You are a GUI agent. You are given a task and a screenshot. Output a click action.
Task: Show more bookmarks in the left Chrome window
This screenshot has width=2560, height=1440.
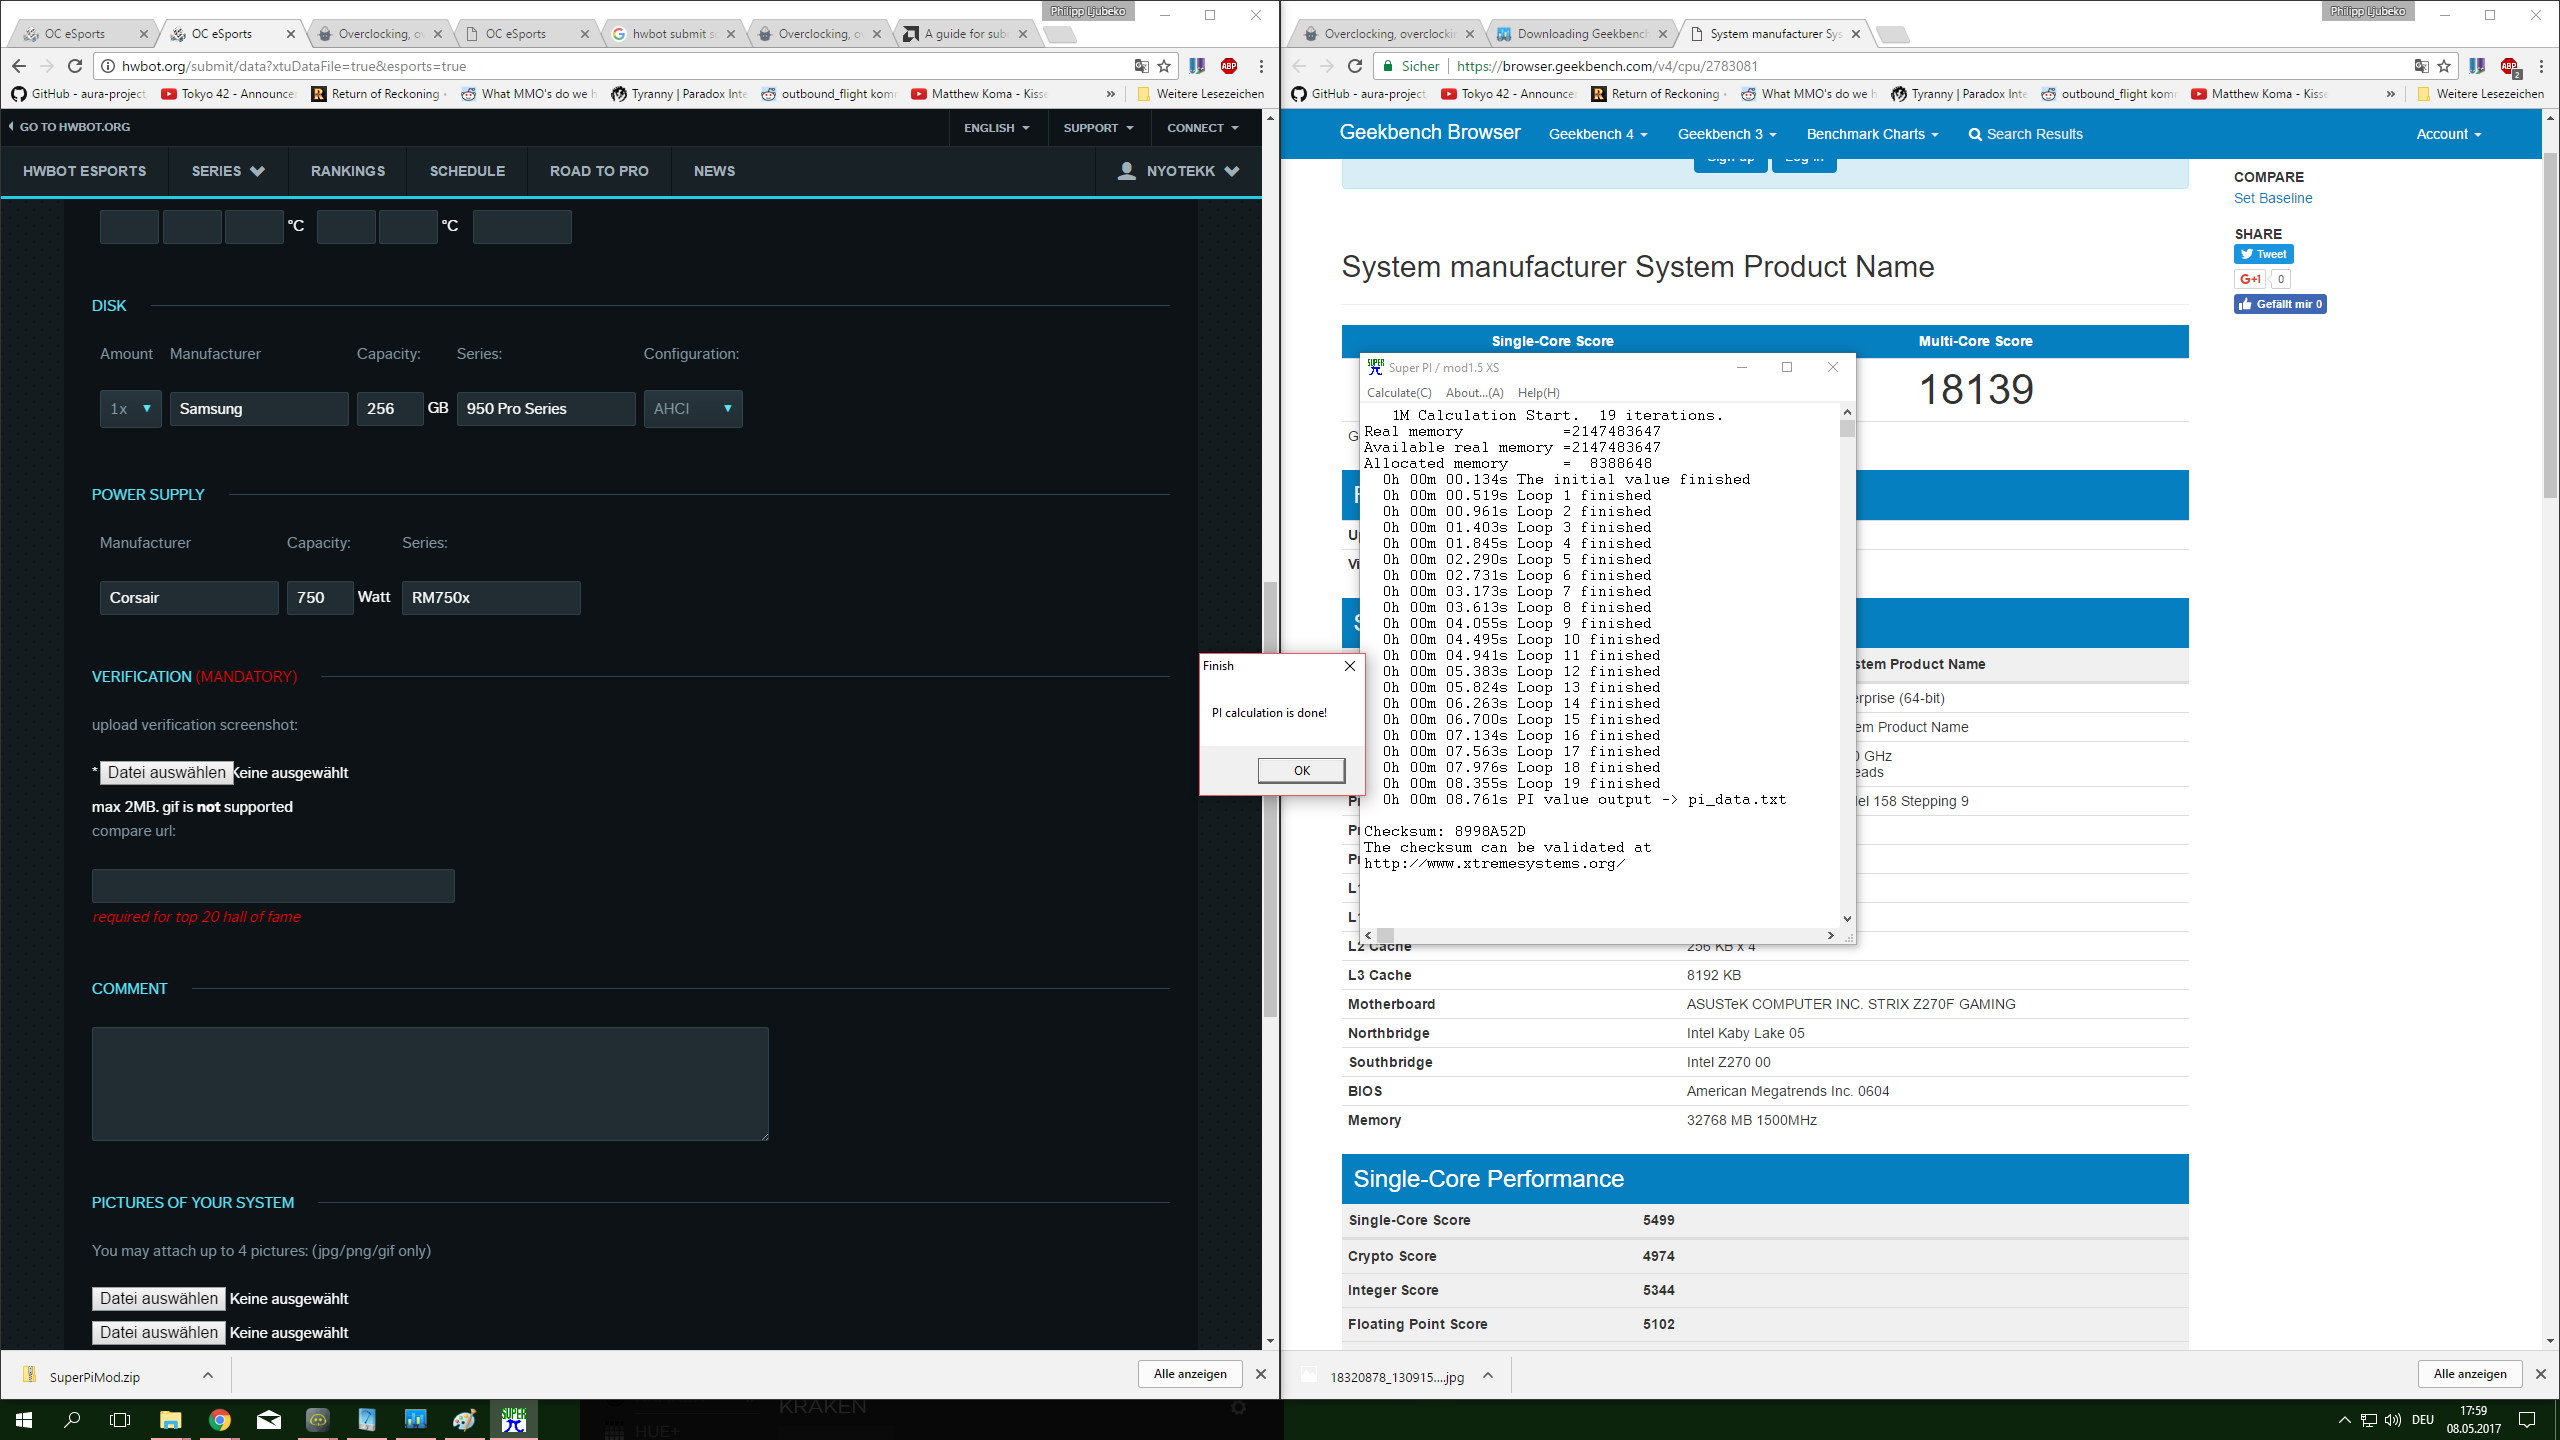point(1111,94)
